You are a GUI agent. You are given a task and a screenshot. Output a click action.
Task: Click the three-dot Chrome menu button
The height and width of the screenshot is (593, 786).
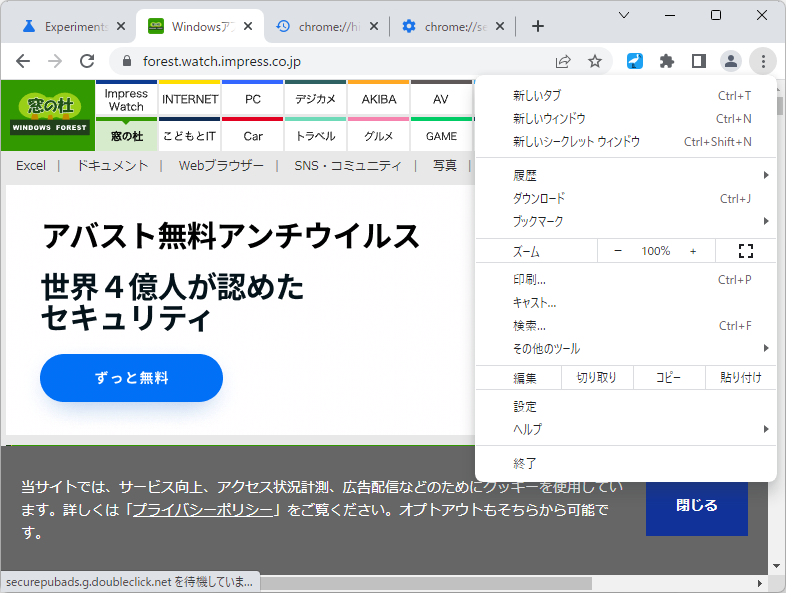point(763,61)
